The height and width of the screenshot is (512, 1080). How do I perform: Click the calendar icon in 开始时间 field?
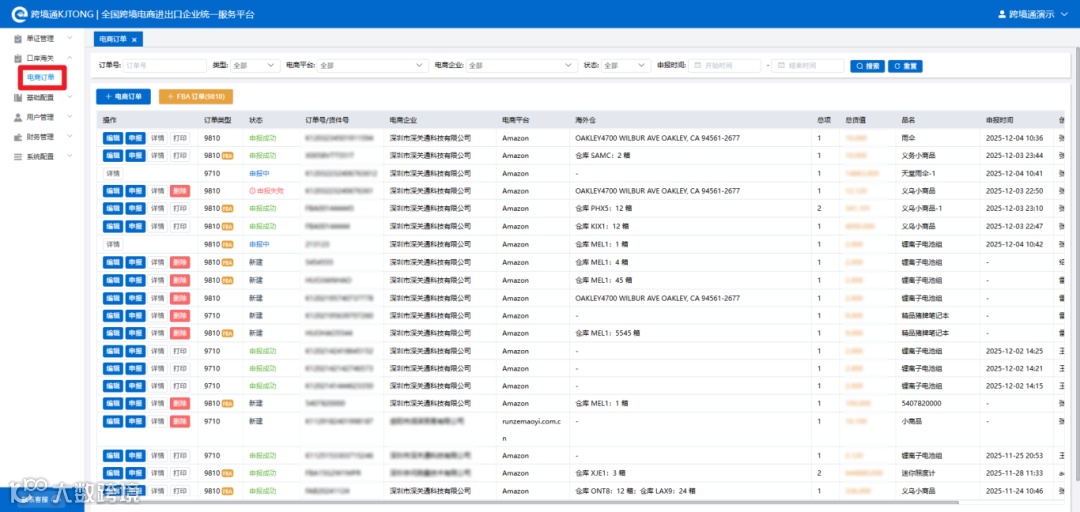[x=698, y=65]
